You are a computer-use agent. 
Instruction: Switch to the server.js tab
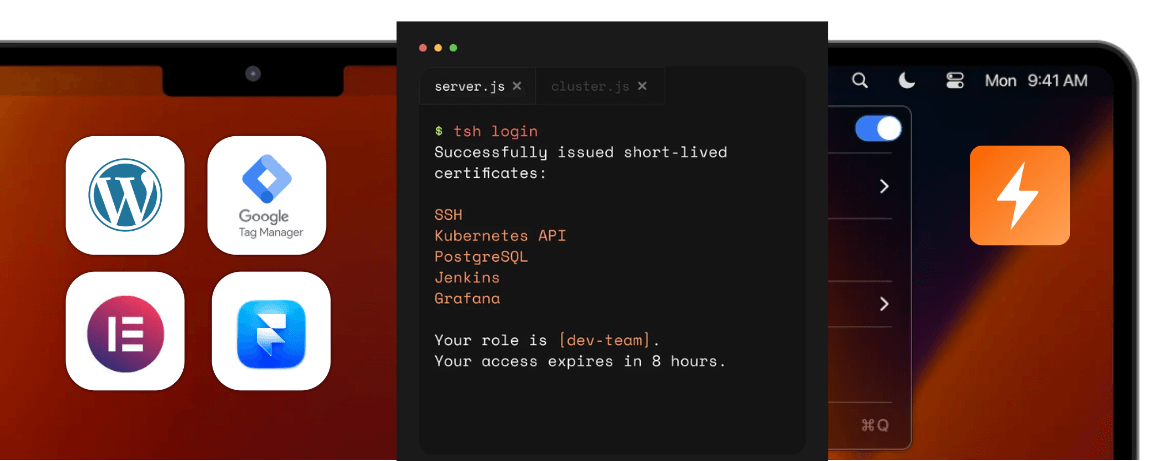click(470, 87)
